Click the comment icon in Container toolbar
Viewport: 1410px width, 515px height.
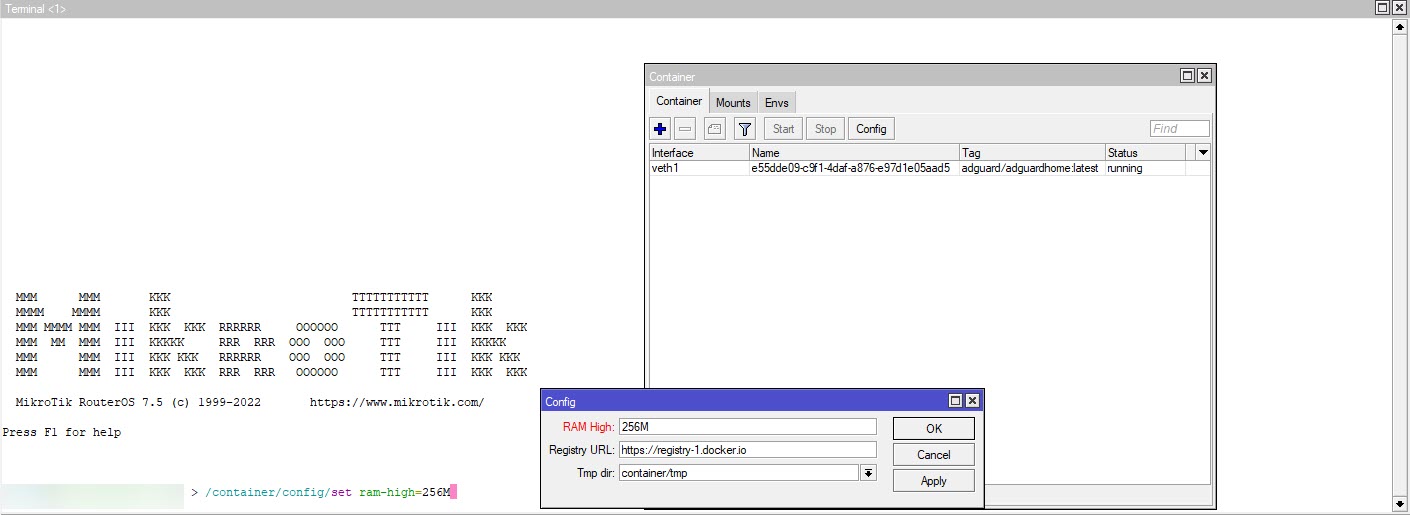click(x=714, y=128)
